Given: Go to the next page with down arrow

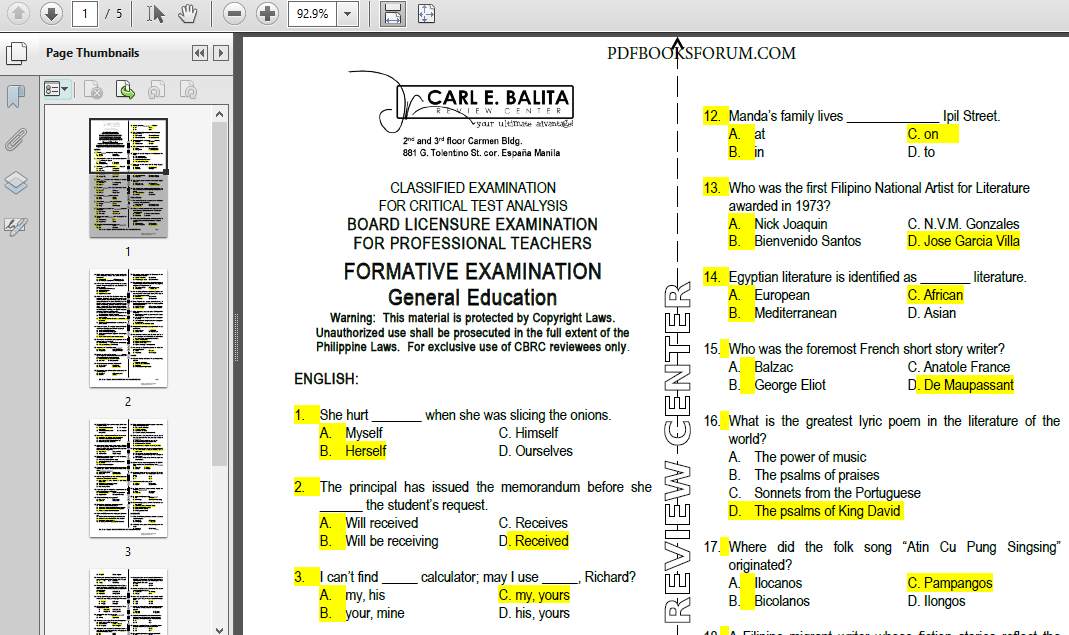Looking at the screenshot, I should click(51, 14).
